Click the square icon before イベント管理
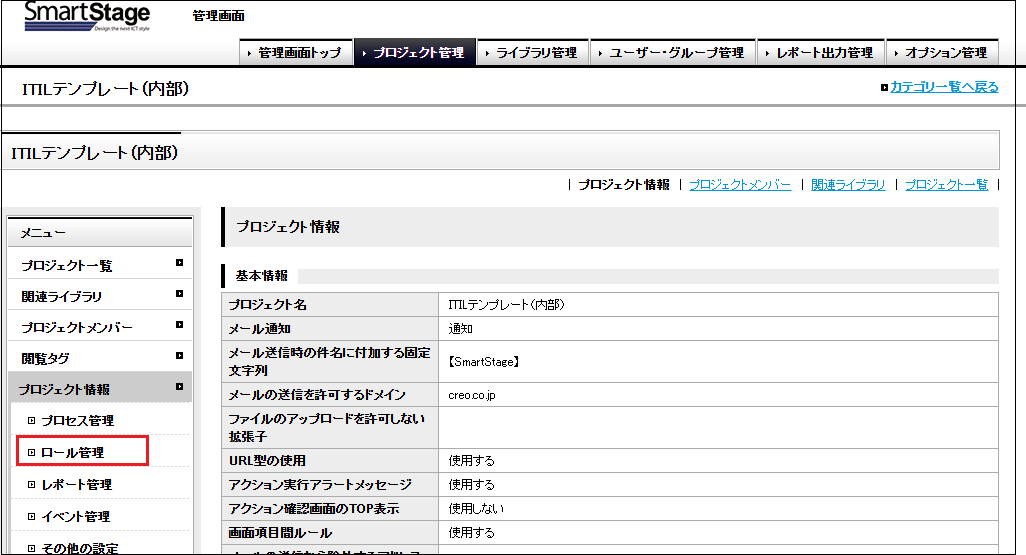This screenshot has height=555, width=1026. tap(31, 516)
